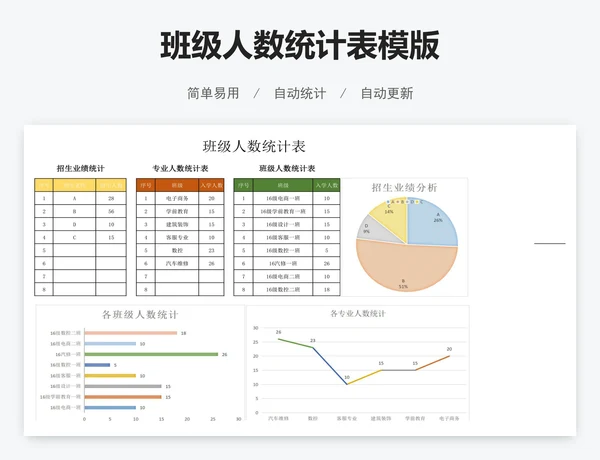Click the green 16汽修一班 bar
This screenshot has height=460, width=600.
coord(151,354)
